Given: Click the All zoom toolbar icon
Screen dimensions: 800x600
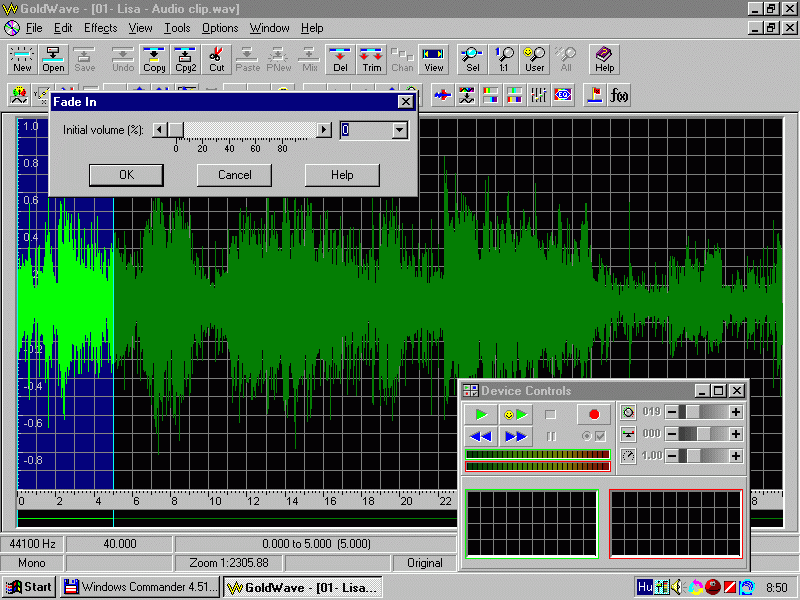Looking at the screenshot, I should point(566,59).
